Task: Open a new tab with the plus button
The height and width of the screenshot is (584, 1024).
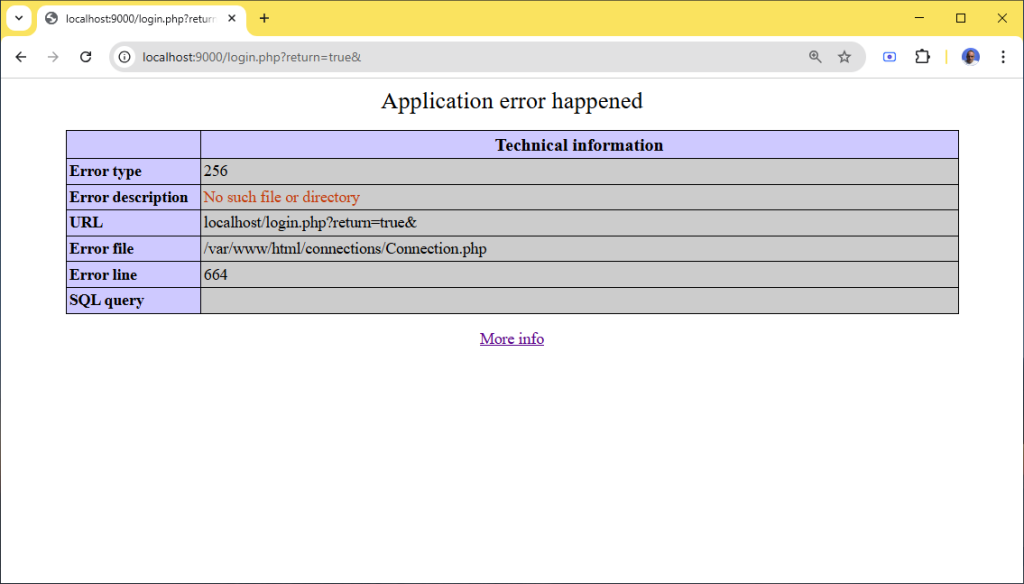Action: pos(263,18)
